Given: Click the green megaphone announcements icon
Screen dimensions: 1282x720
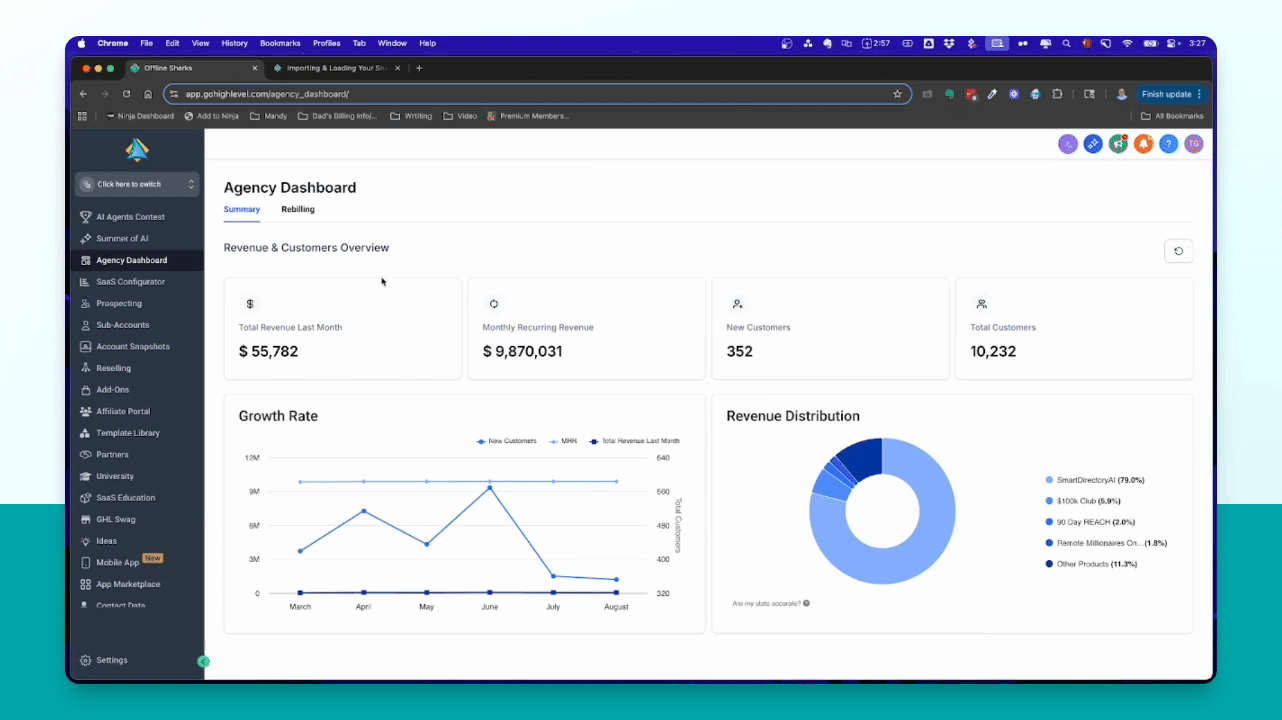Looking at the screenshot, I should (1118, 144).
